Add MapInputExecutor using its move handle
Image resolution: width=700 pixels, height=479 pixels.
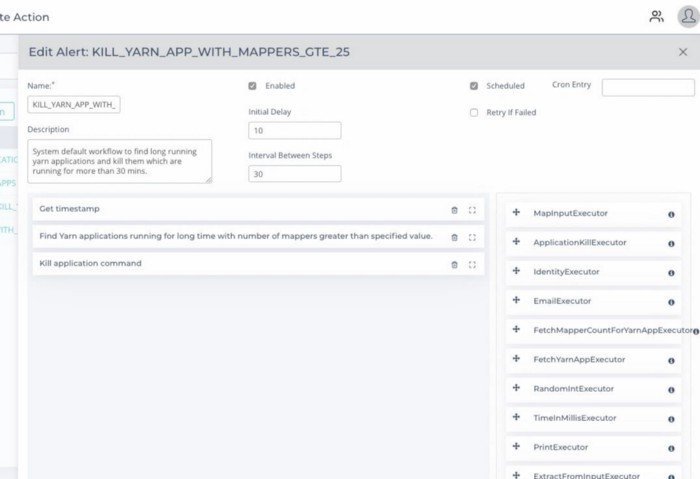[x=517, y=212]
